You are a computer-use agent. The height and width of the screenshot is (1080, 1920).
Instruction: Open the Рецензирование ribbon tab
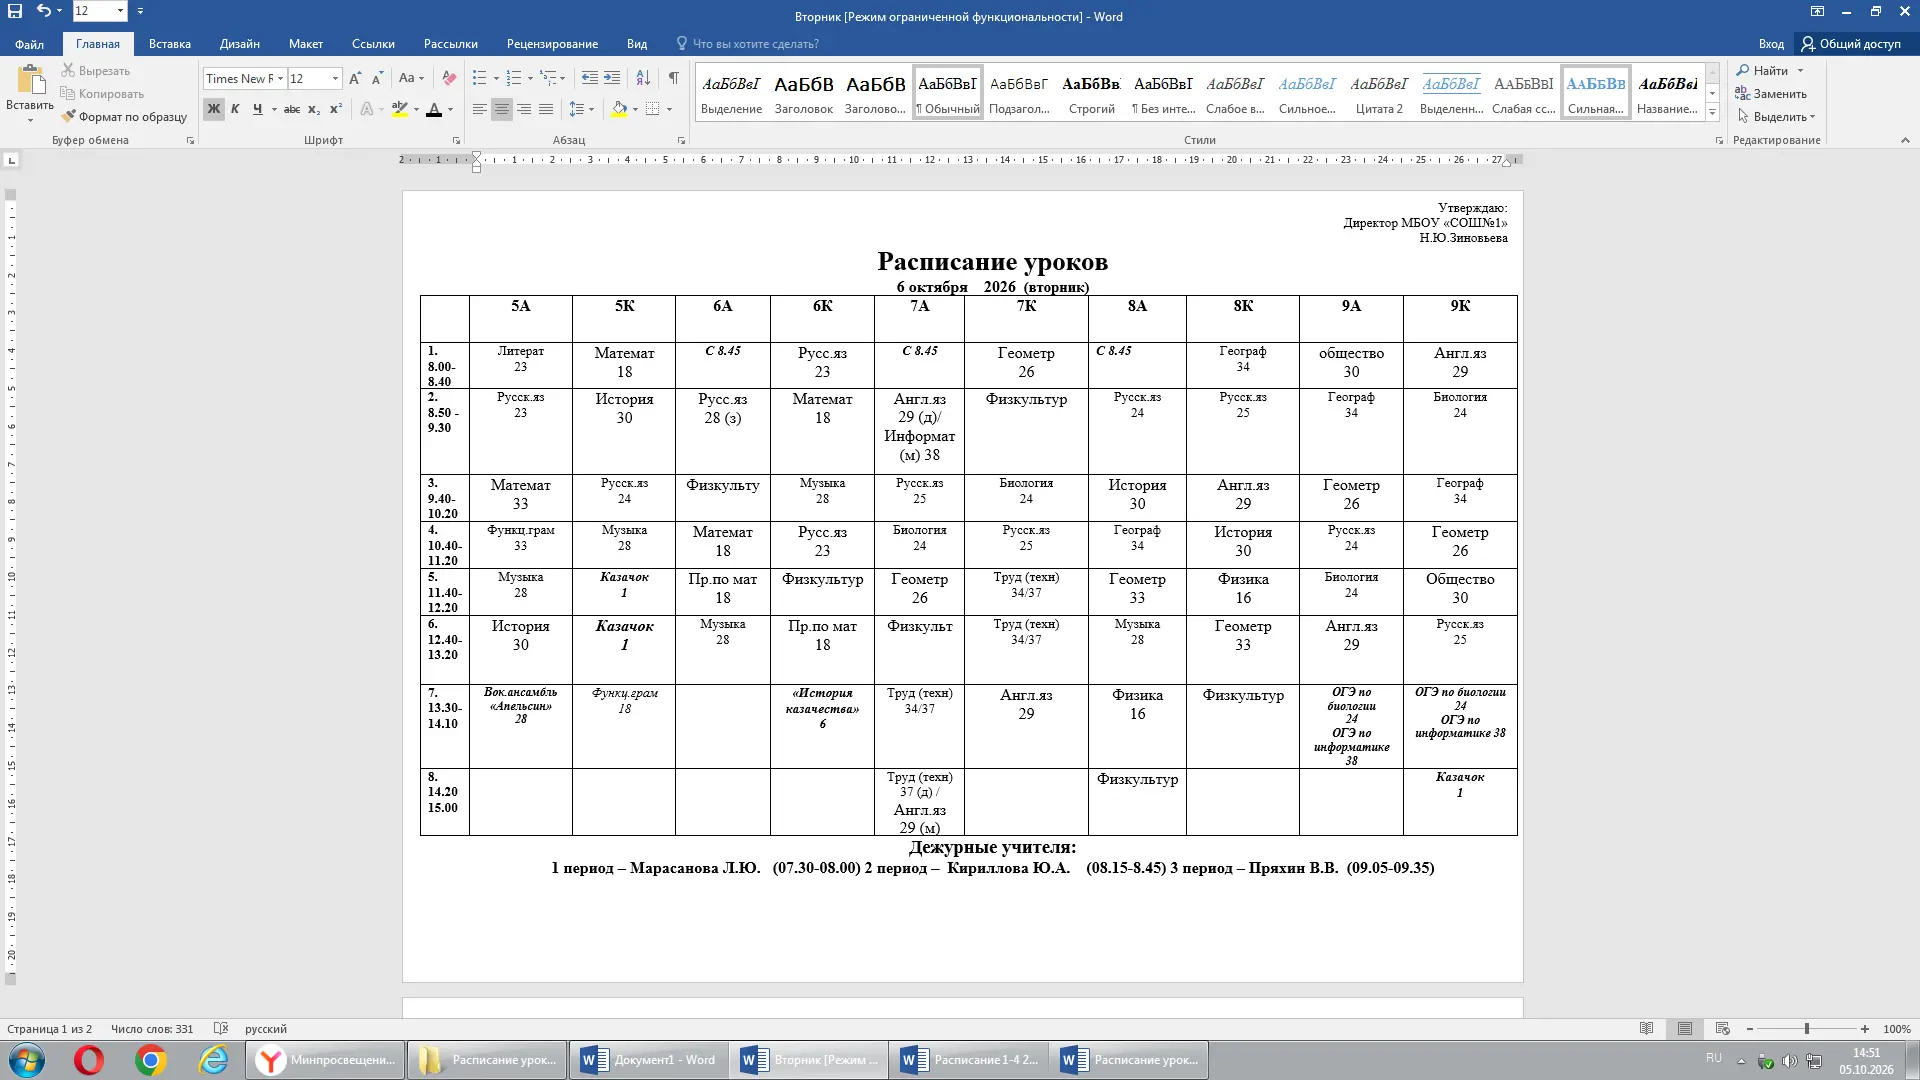pos(552,44)
